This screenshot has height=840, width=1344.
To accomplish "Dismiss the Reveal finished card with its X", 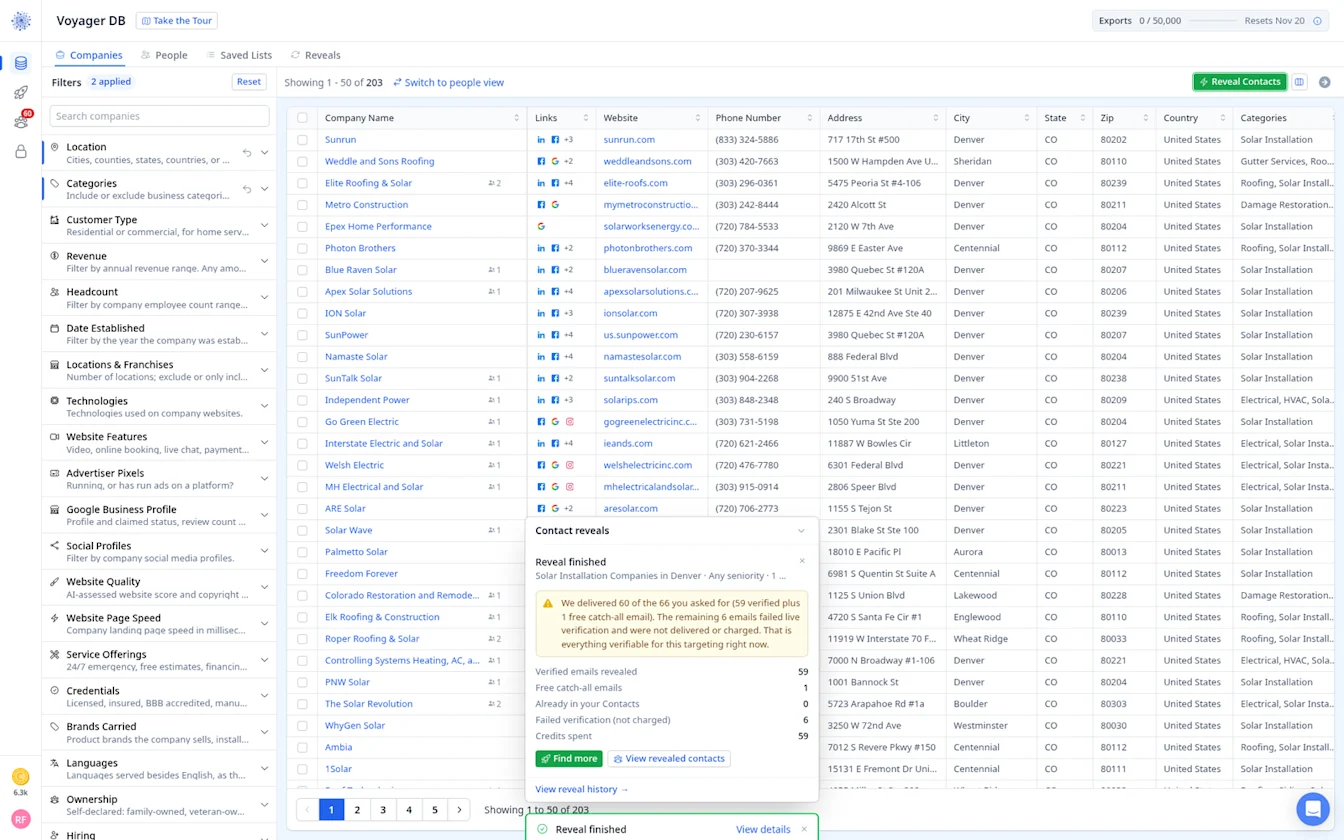I will click(802, 561).
